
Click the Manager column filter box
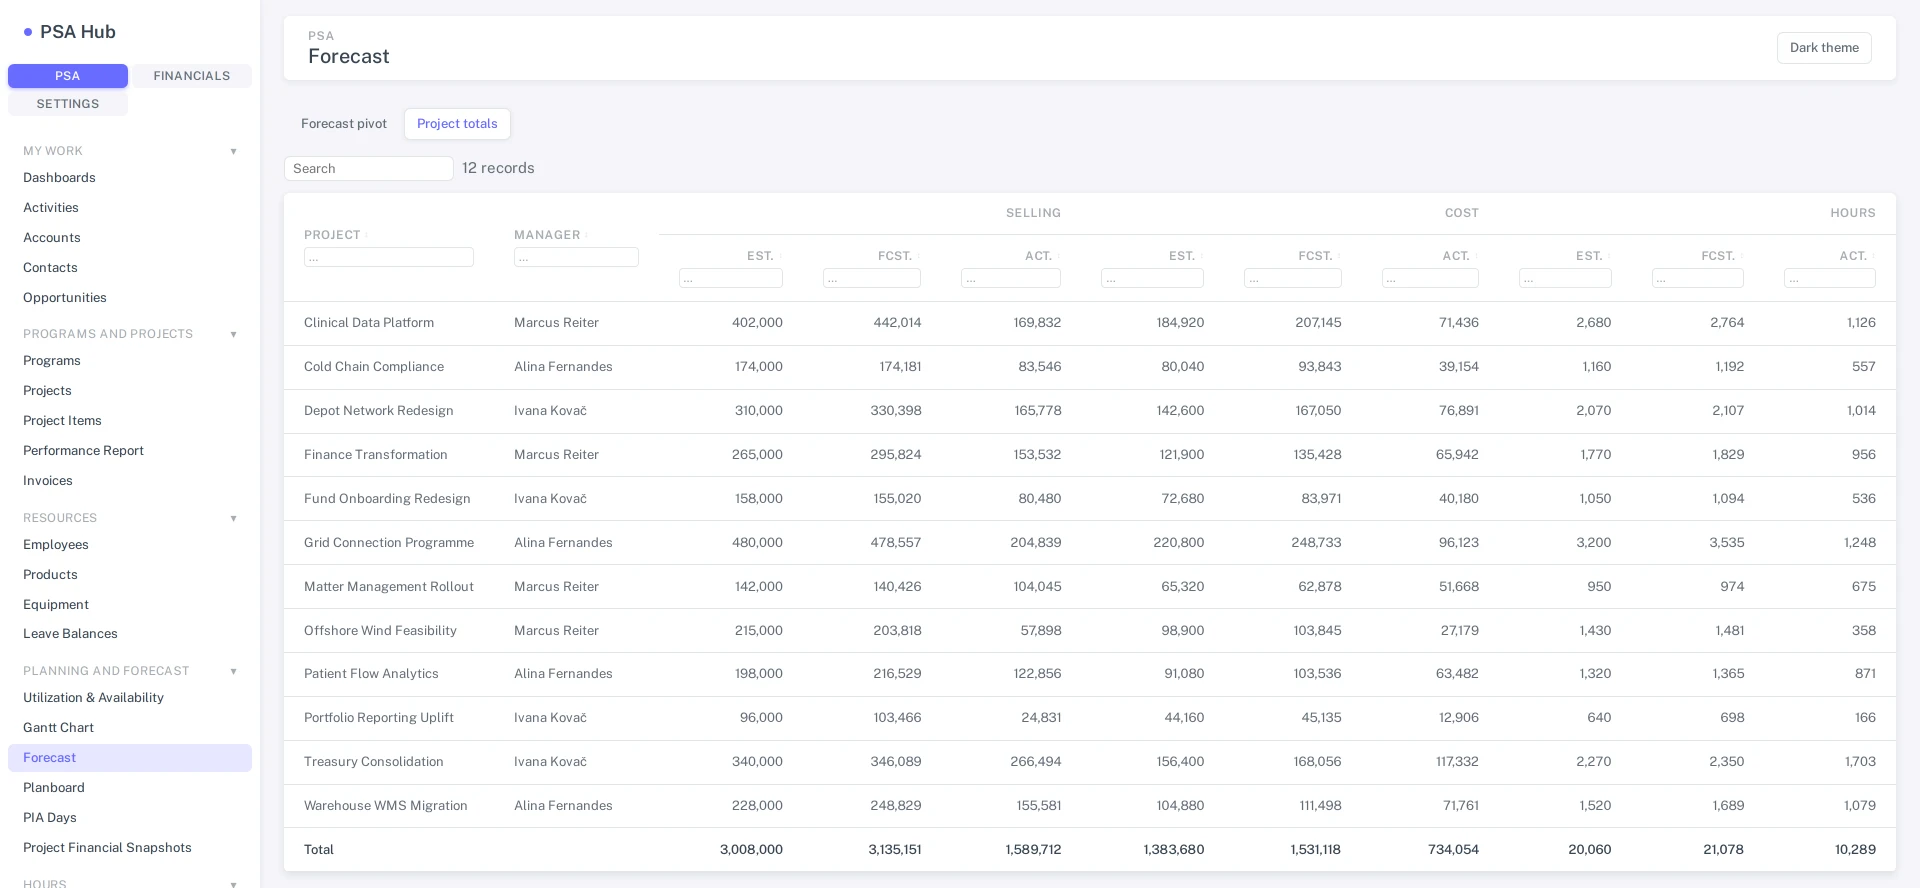pos(576,258)
